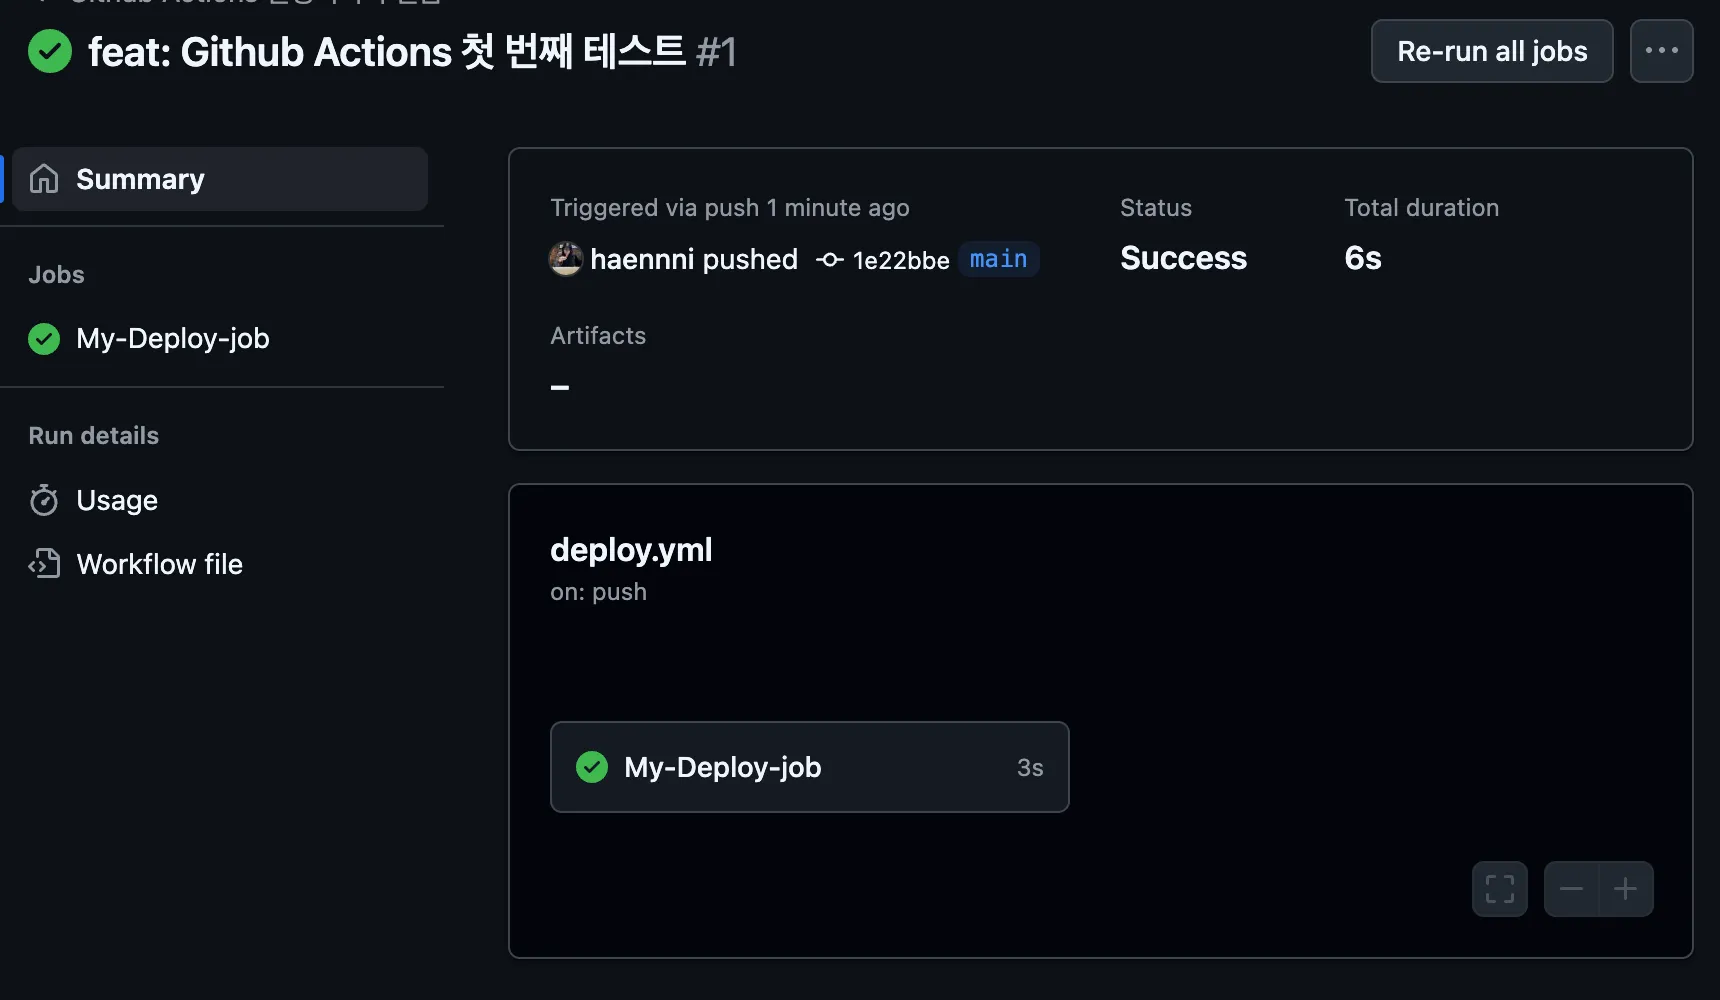
Task: Click the 'Artifacts' label
Action: point(598,336)
